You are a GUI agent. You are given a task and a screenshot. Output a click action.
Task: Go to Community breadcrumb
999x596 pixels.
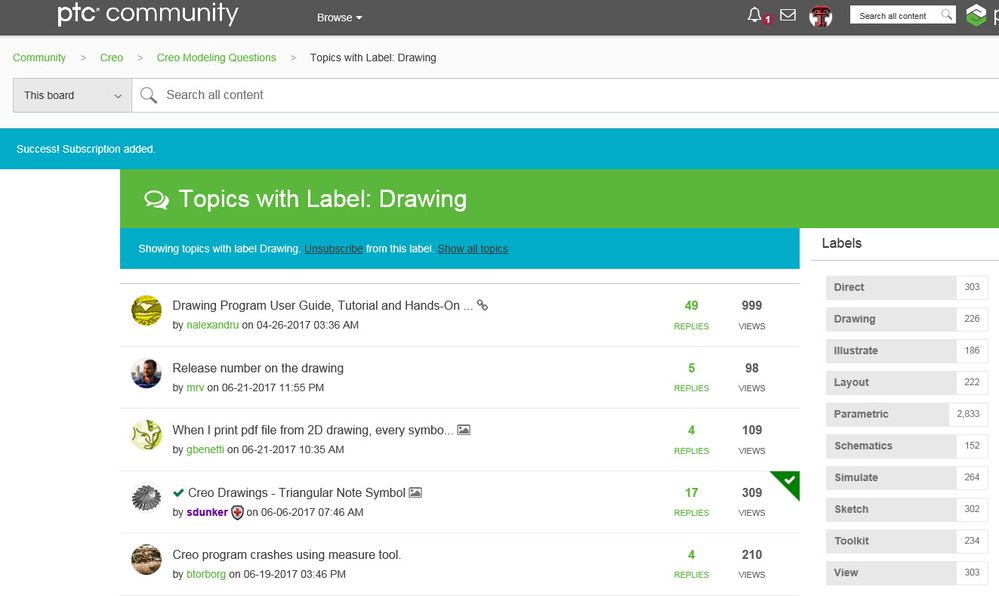click(40, 57)
